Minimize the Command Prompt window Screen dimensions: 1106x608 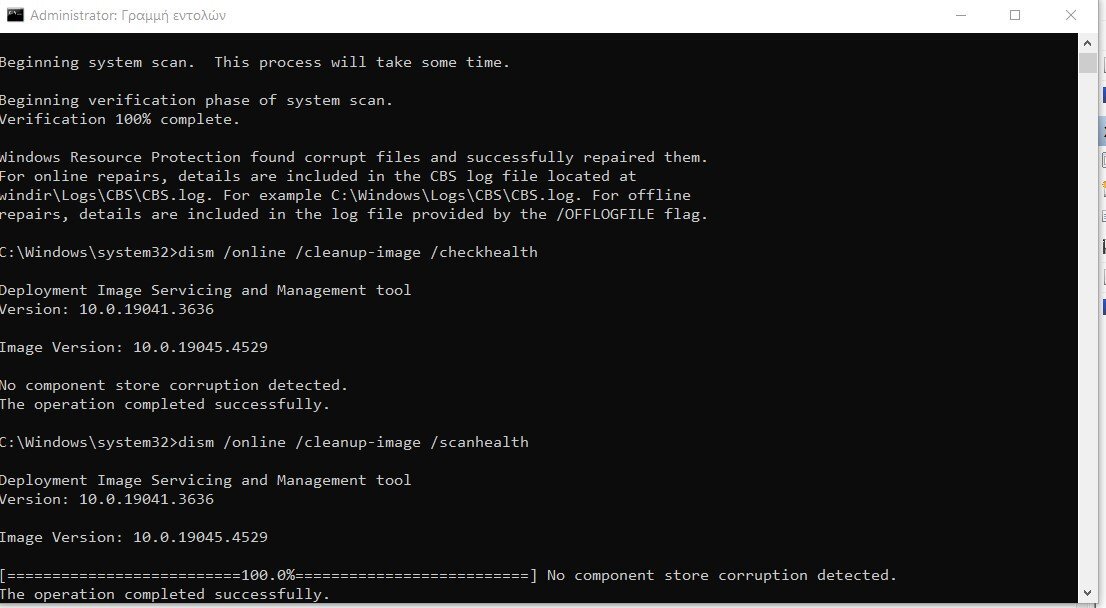[x=961, y=15]
